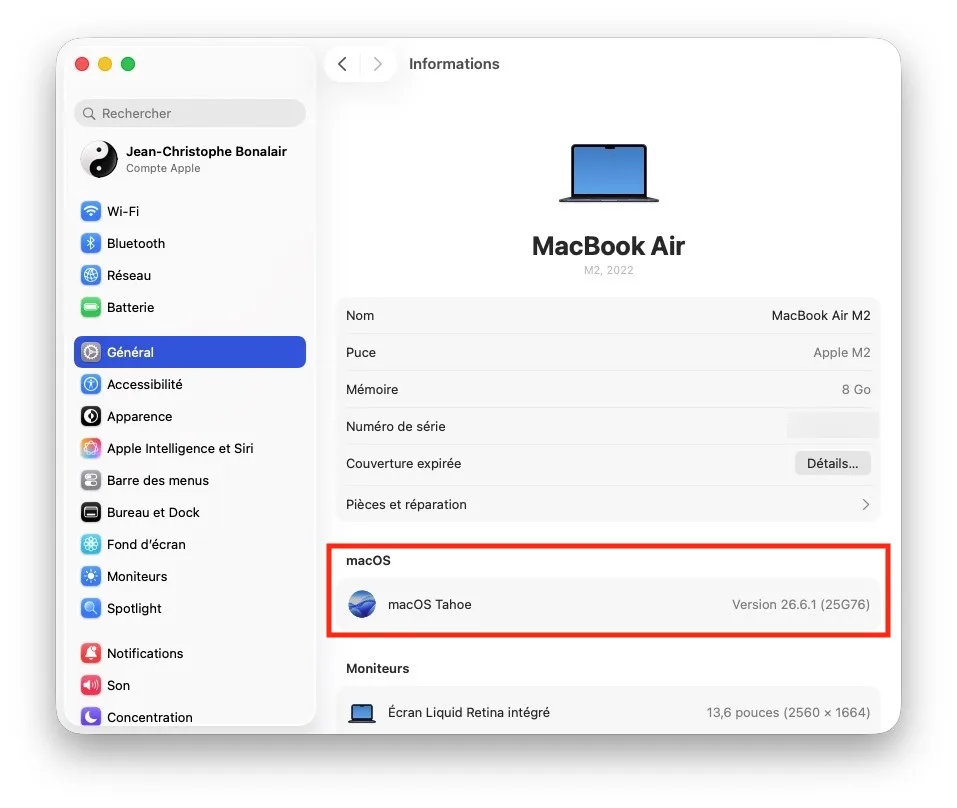Click the 'Apple M2' chip value
This screenshot has height=808, width=957.
(842, 353)
